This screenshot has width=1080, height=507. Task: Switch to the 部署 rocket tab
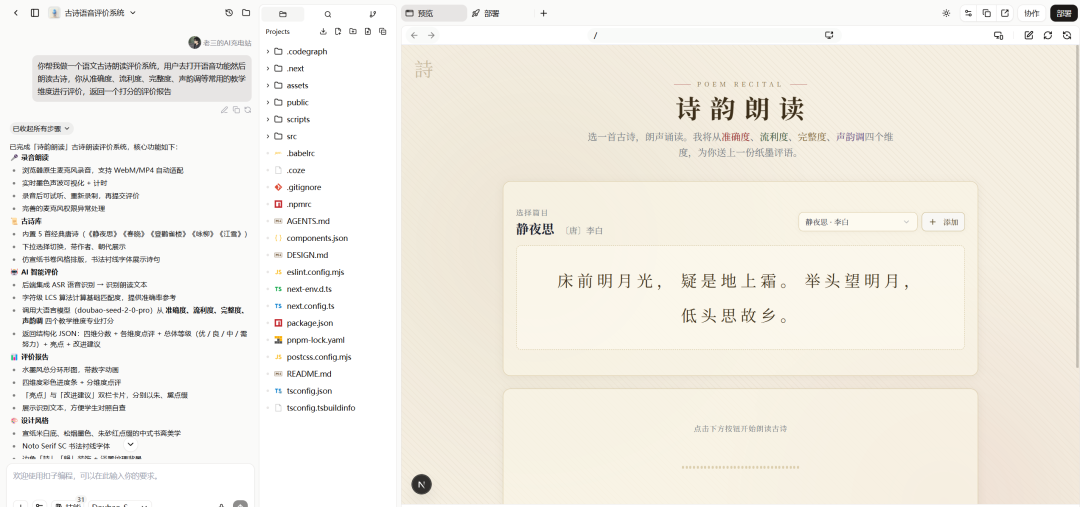[x=486, y=13]
